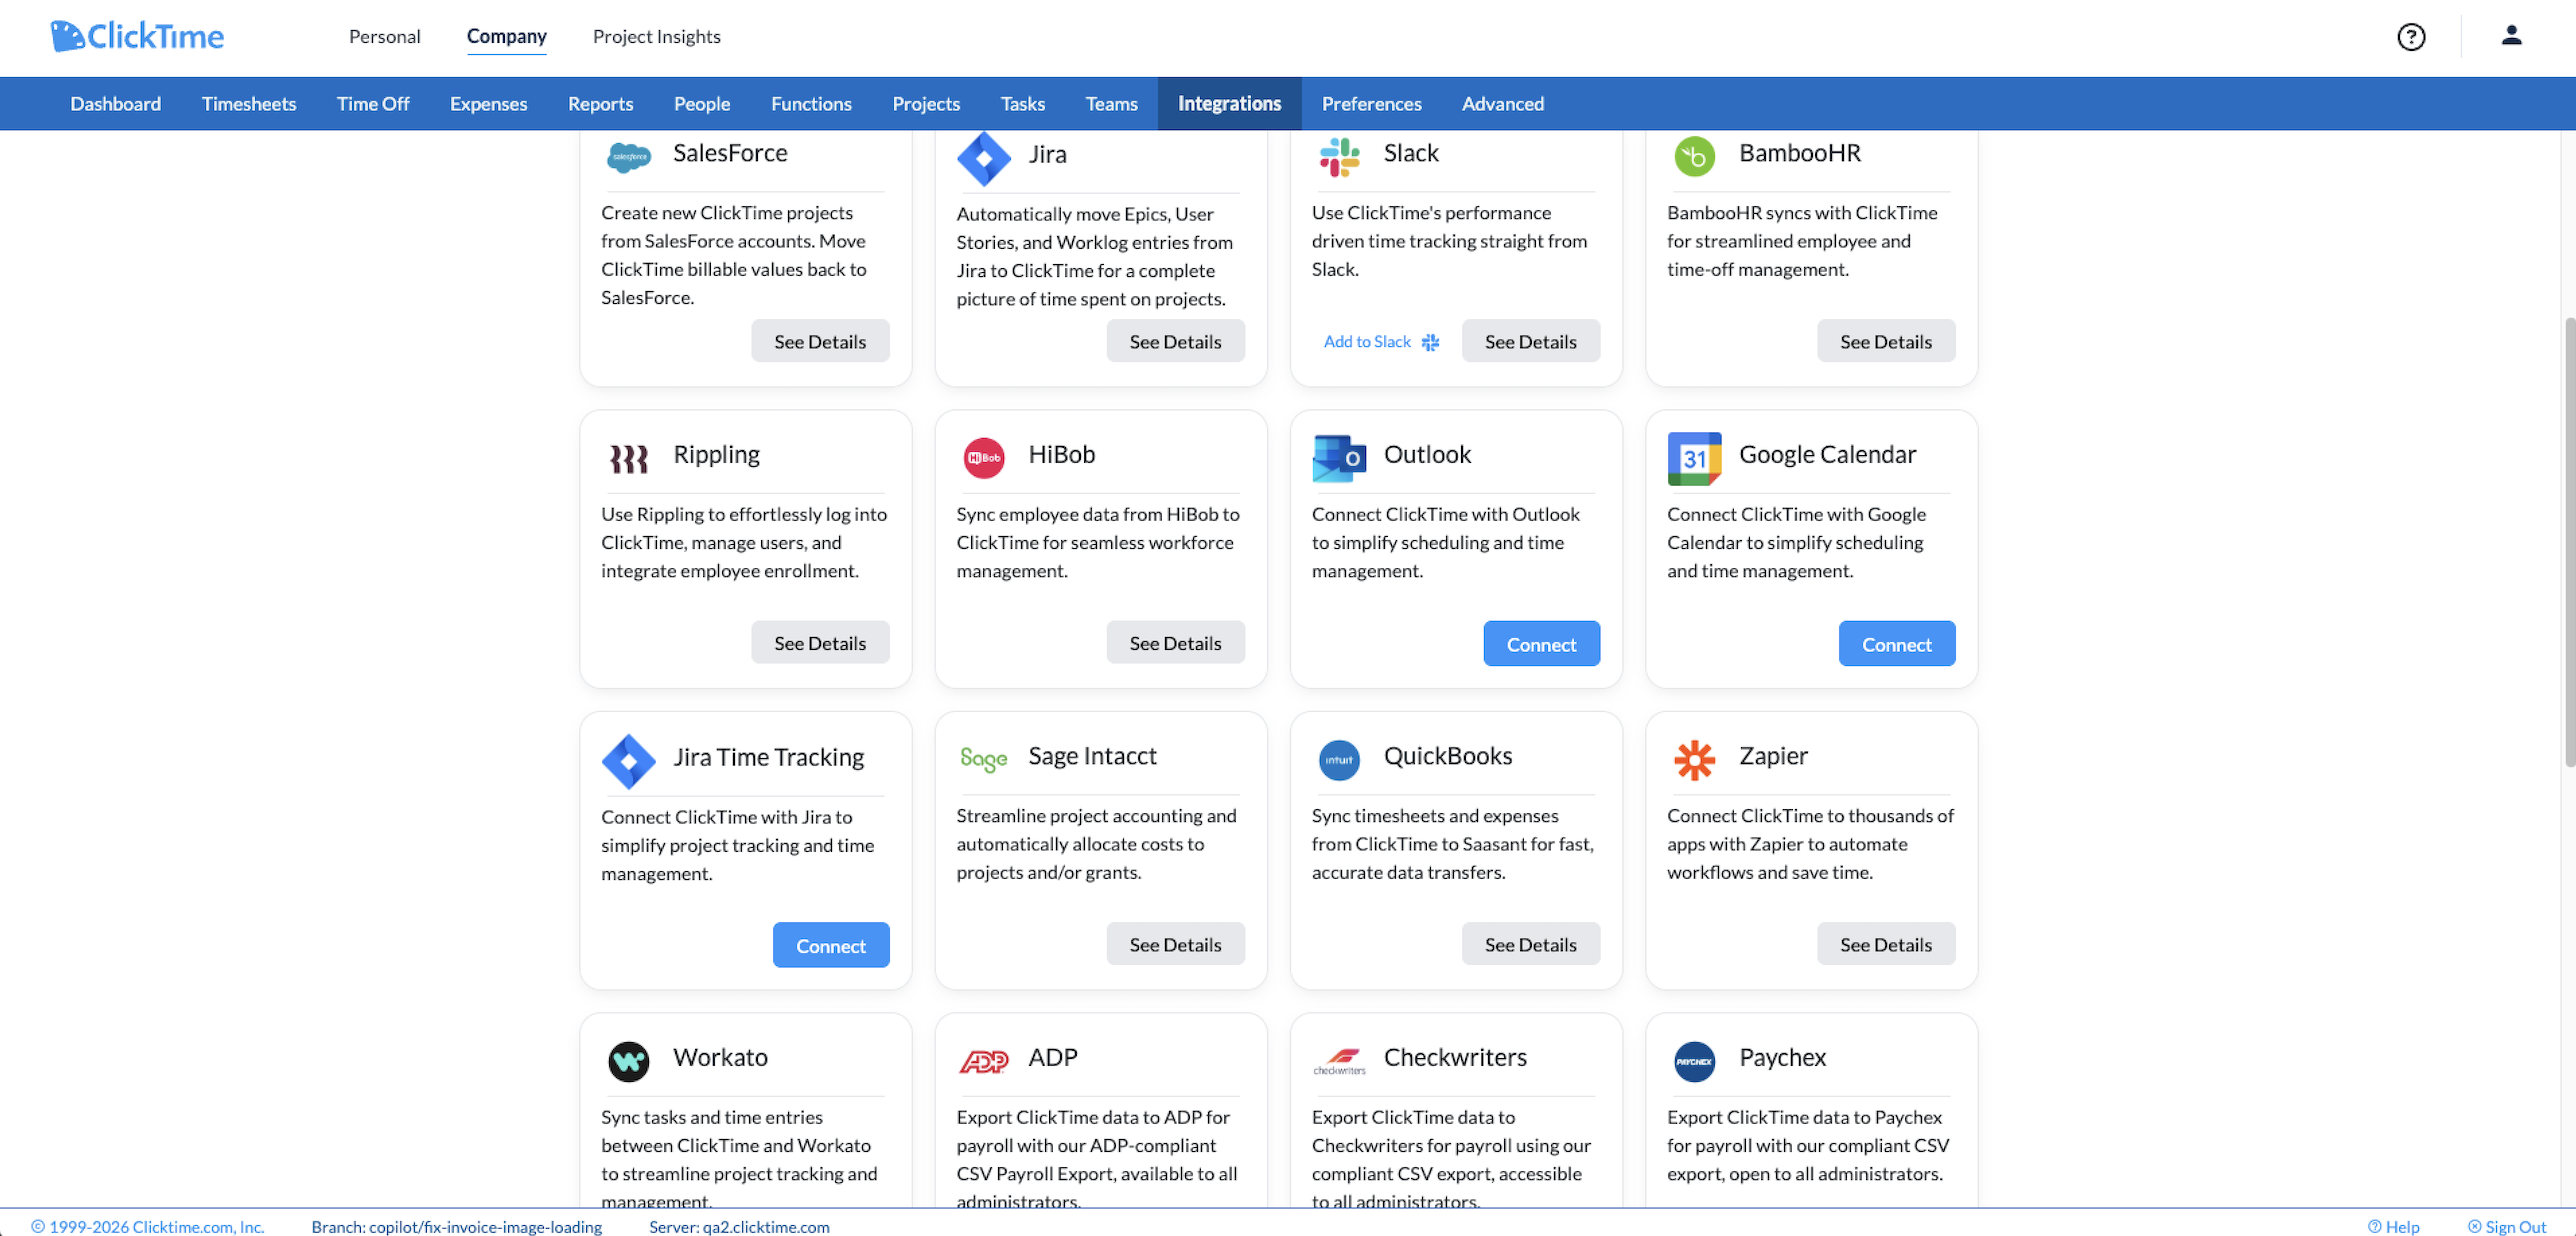See Details for BambooHR integration

click(1885, 341)
